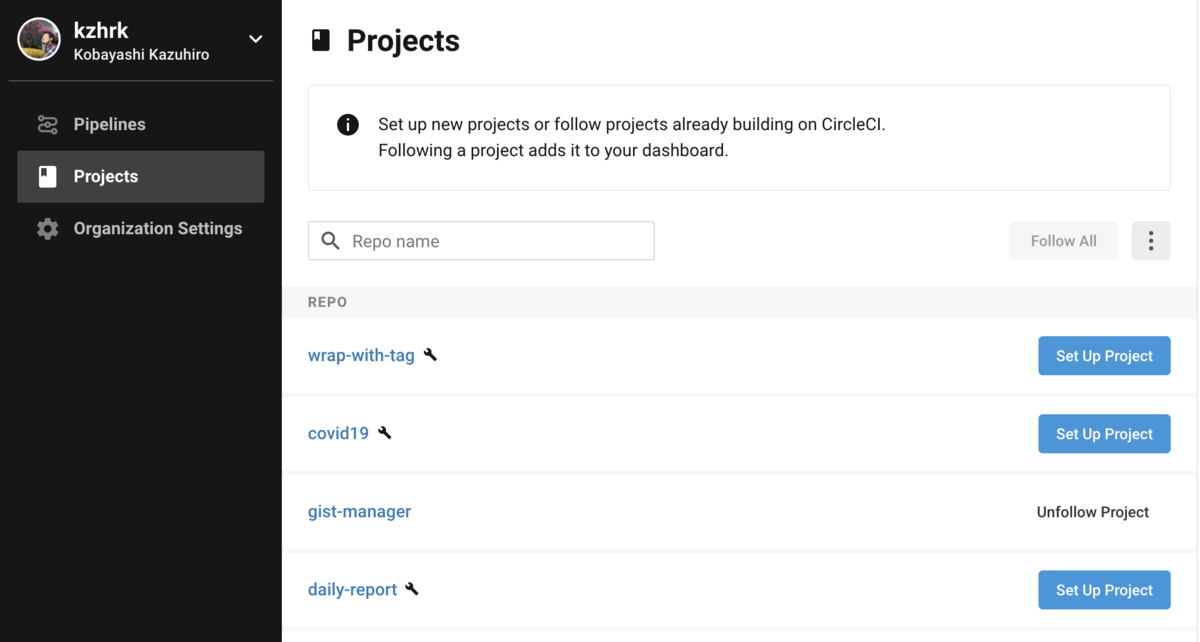Click the wrench icon beside daily-report
This screenshot has height=642, width=1200.
[x=412, y=589]
